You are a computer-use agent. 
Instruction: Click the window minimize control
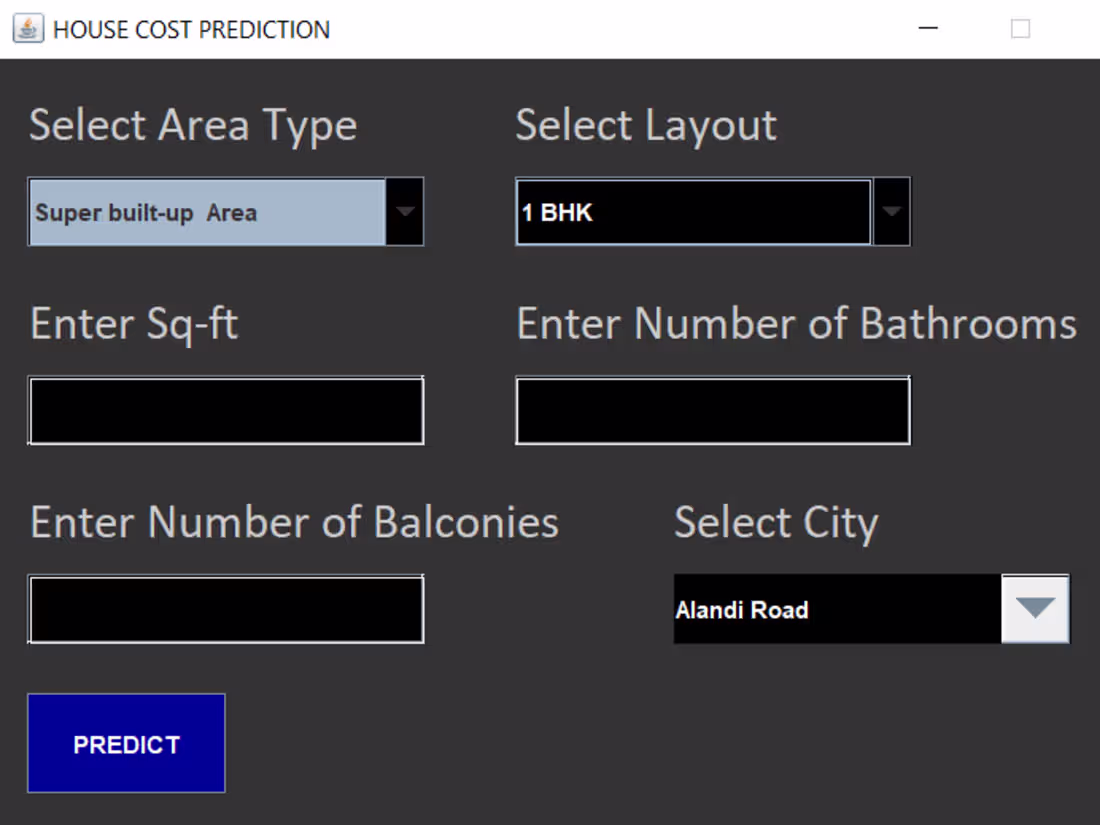(928, 28)
